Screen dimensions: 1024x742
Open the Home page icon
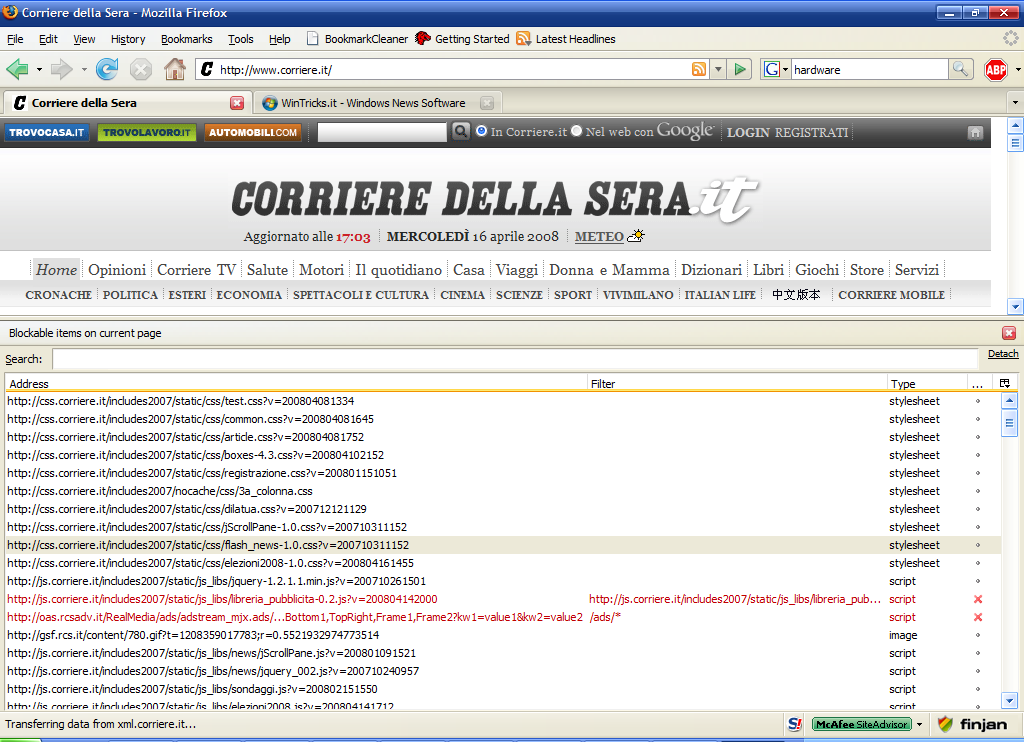click(174, 69)
